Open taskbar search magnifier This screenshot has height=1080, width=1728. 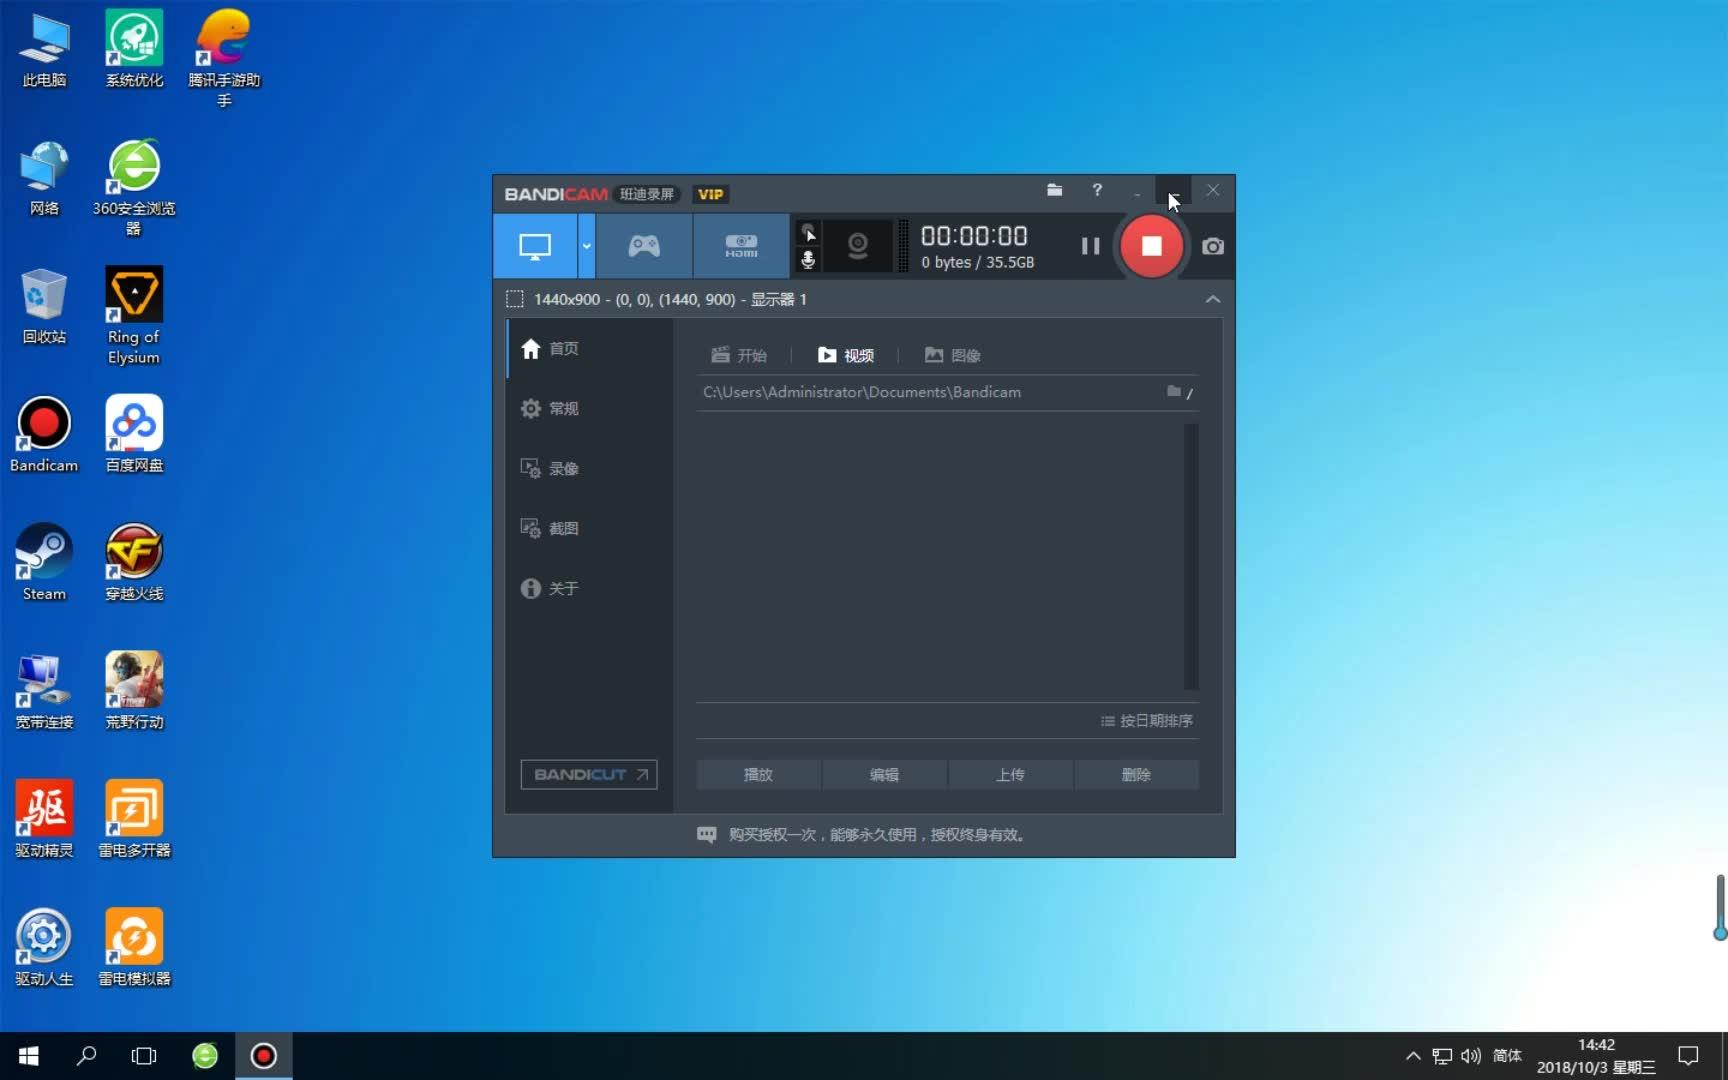click(86, 1056)
